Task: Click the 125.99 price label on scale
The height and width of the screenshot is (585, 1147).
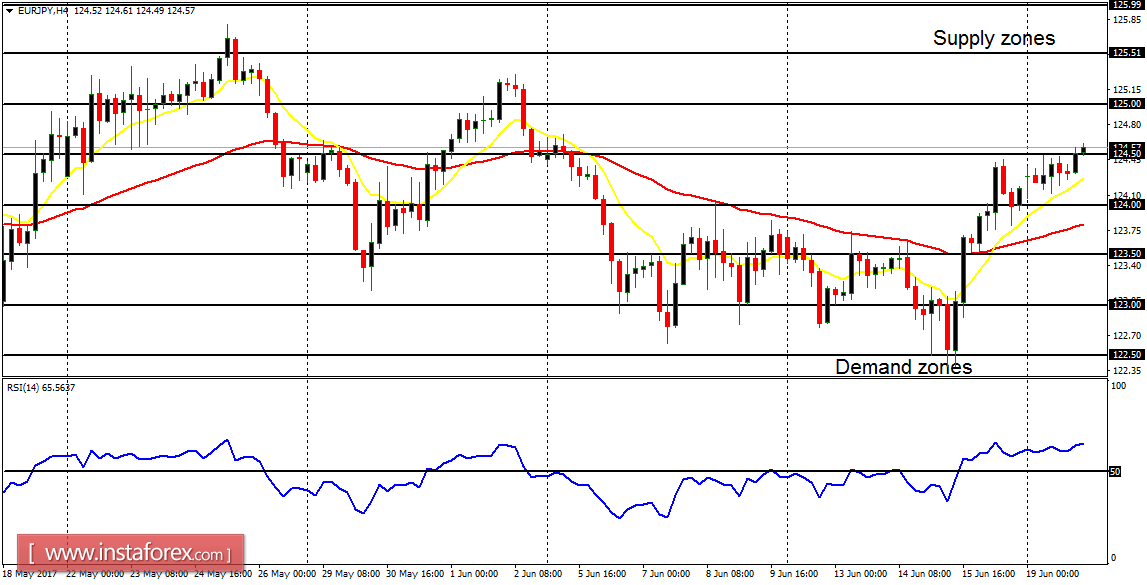Action: pos(1127,4)
